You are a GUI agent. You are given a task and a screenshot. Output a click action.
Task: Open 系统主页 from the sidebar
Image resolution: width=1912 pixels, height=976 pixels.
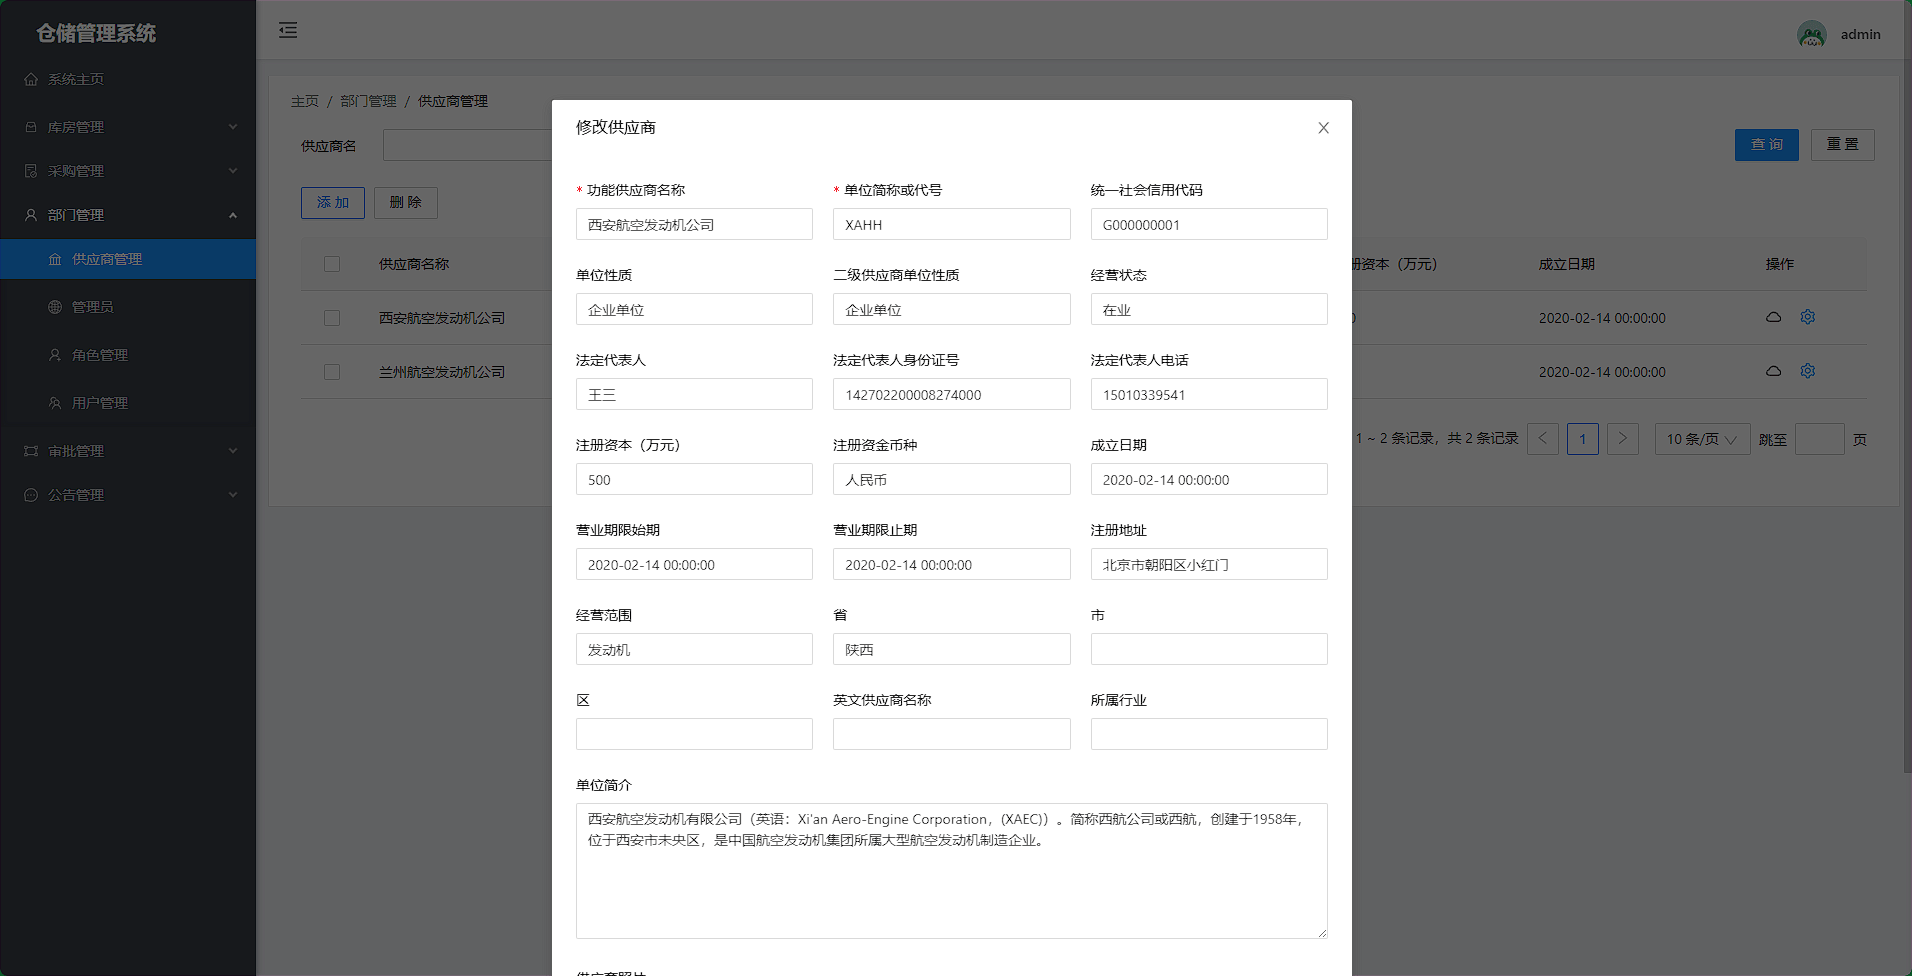[128, 79]
